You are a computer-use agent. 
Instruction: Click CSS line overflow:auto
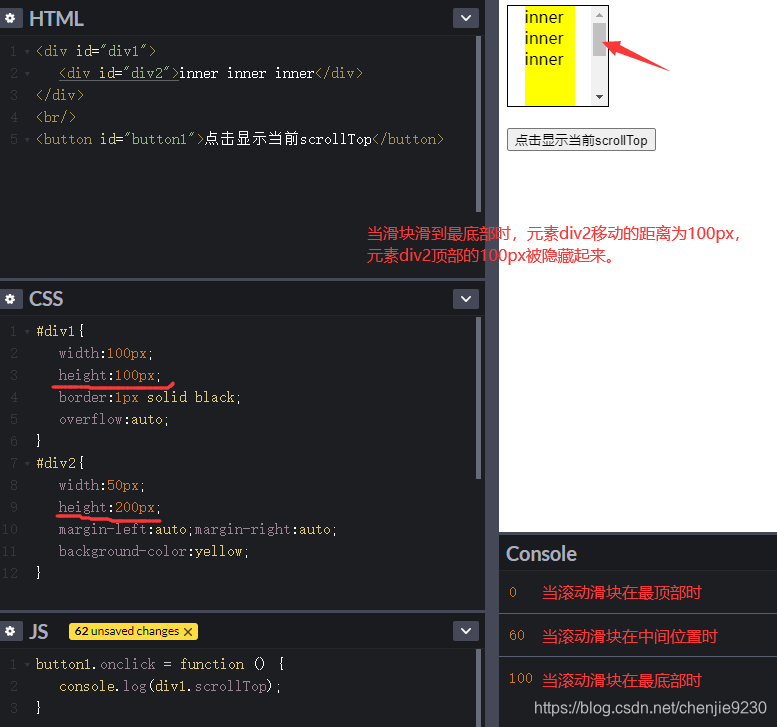pyautogui.click(x=114, y=420)
